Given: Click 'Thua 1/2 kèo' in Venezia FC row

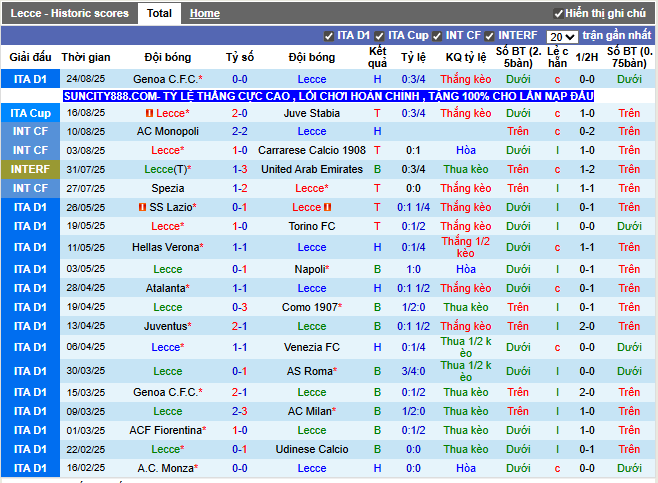Looking at the screenshot, I should [x=465, y=347].
